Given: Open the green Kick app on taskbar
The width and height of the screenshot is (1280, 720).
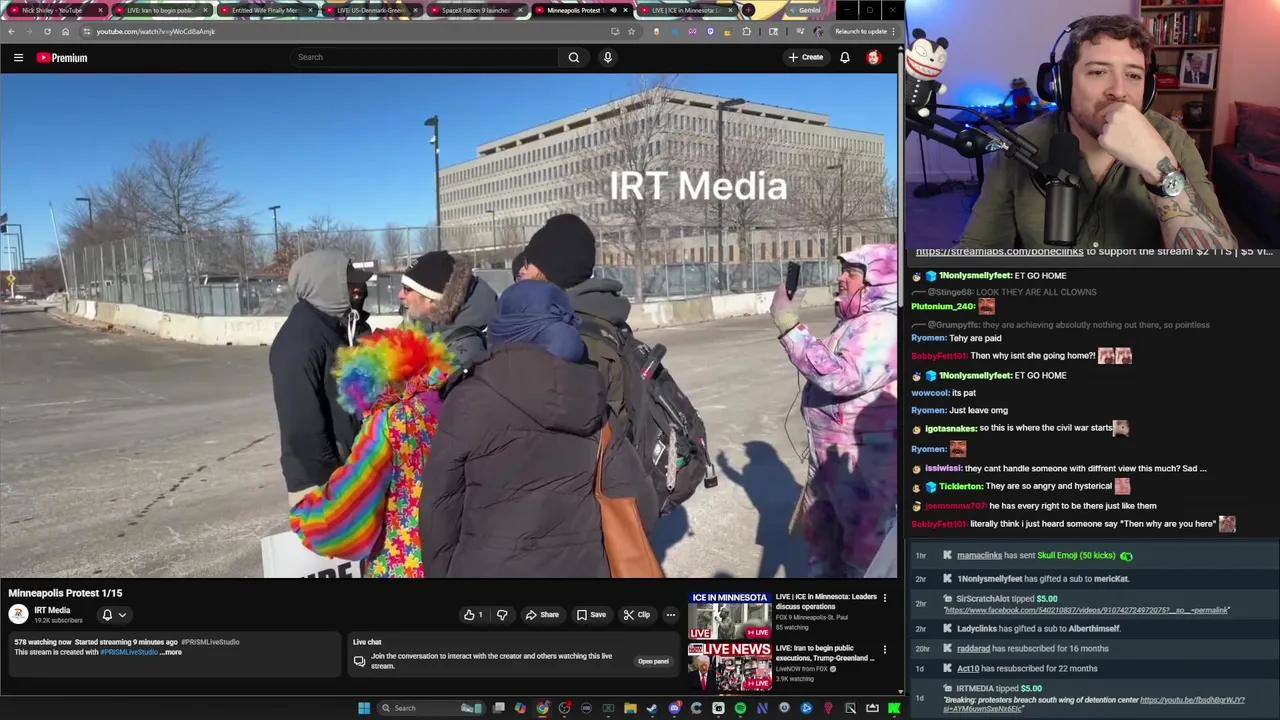Looking at the screenshot, I should (x=894, y=708).
